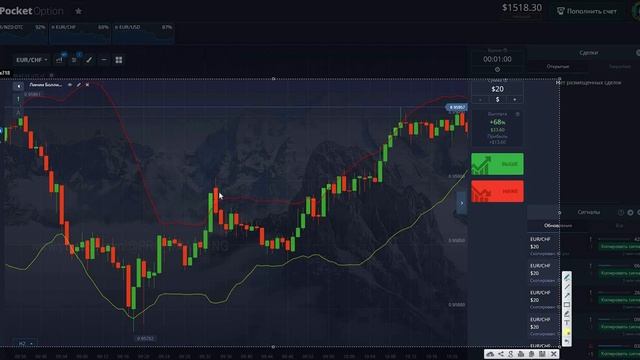Open the Lightshot yellow color picker
The image size is (640, 360).
point(567,332)
